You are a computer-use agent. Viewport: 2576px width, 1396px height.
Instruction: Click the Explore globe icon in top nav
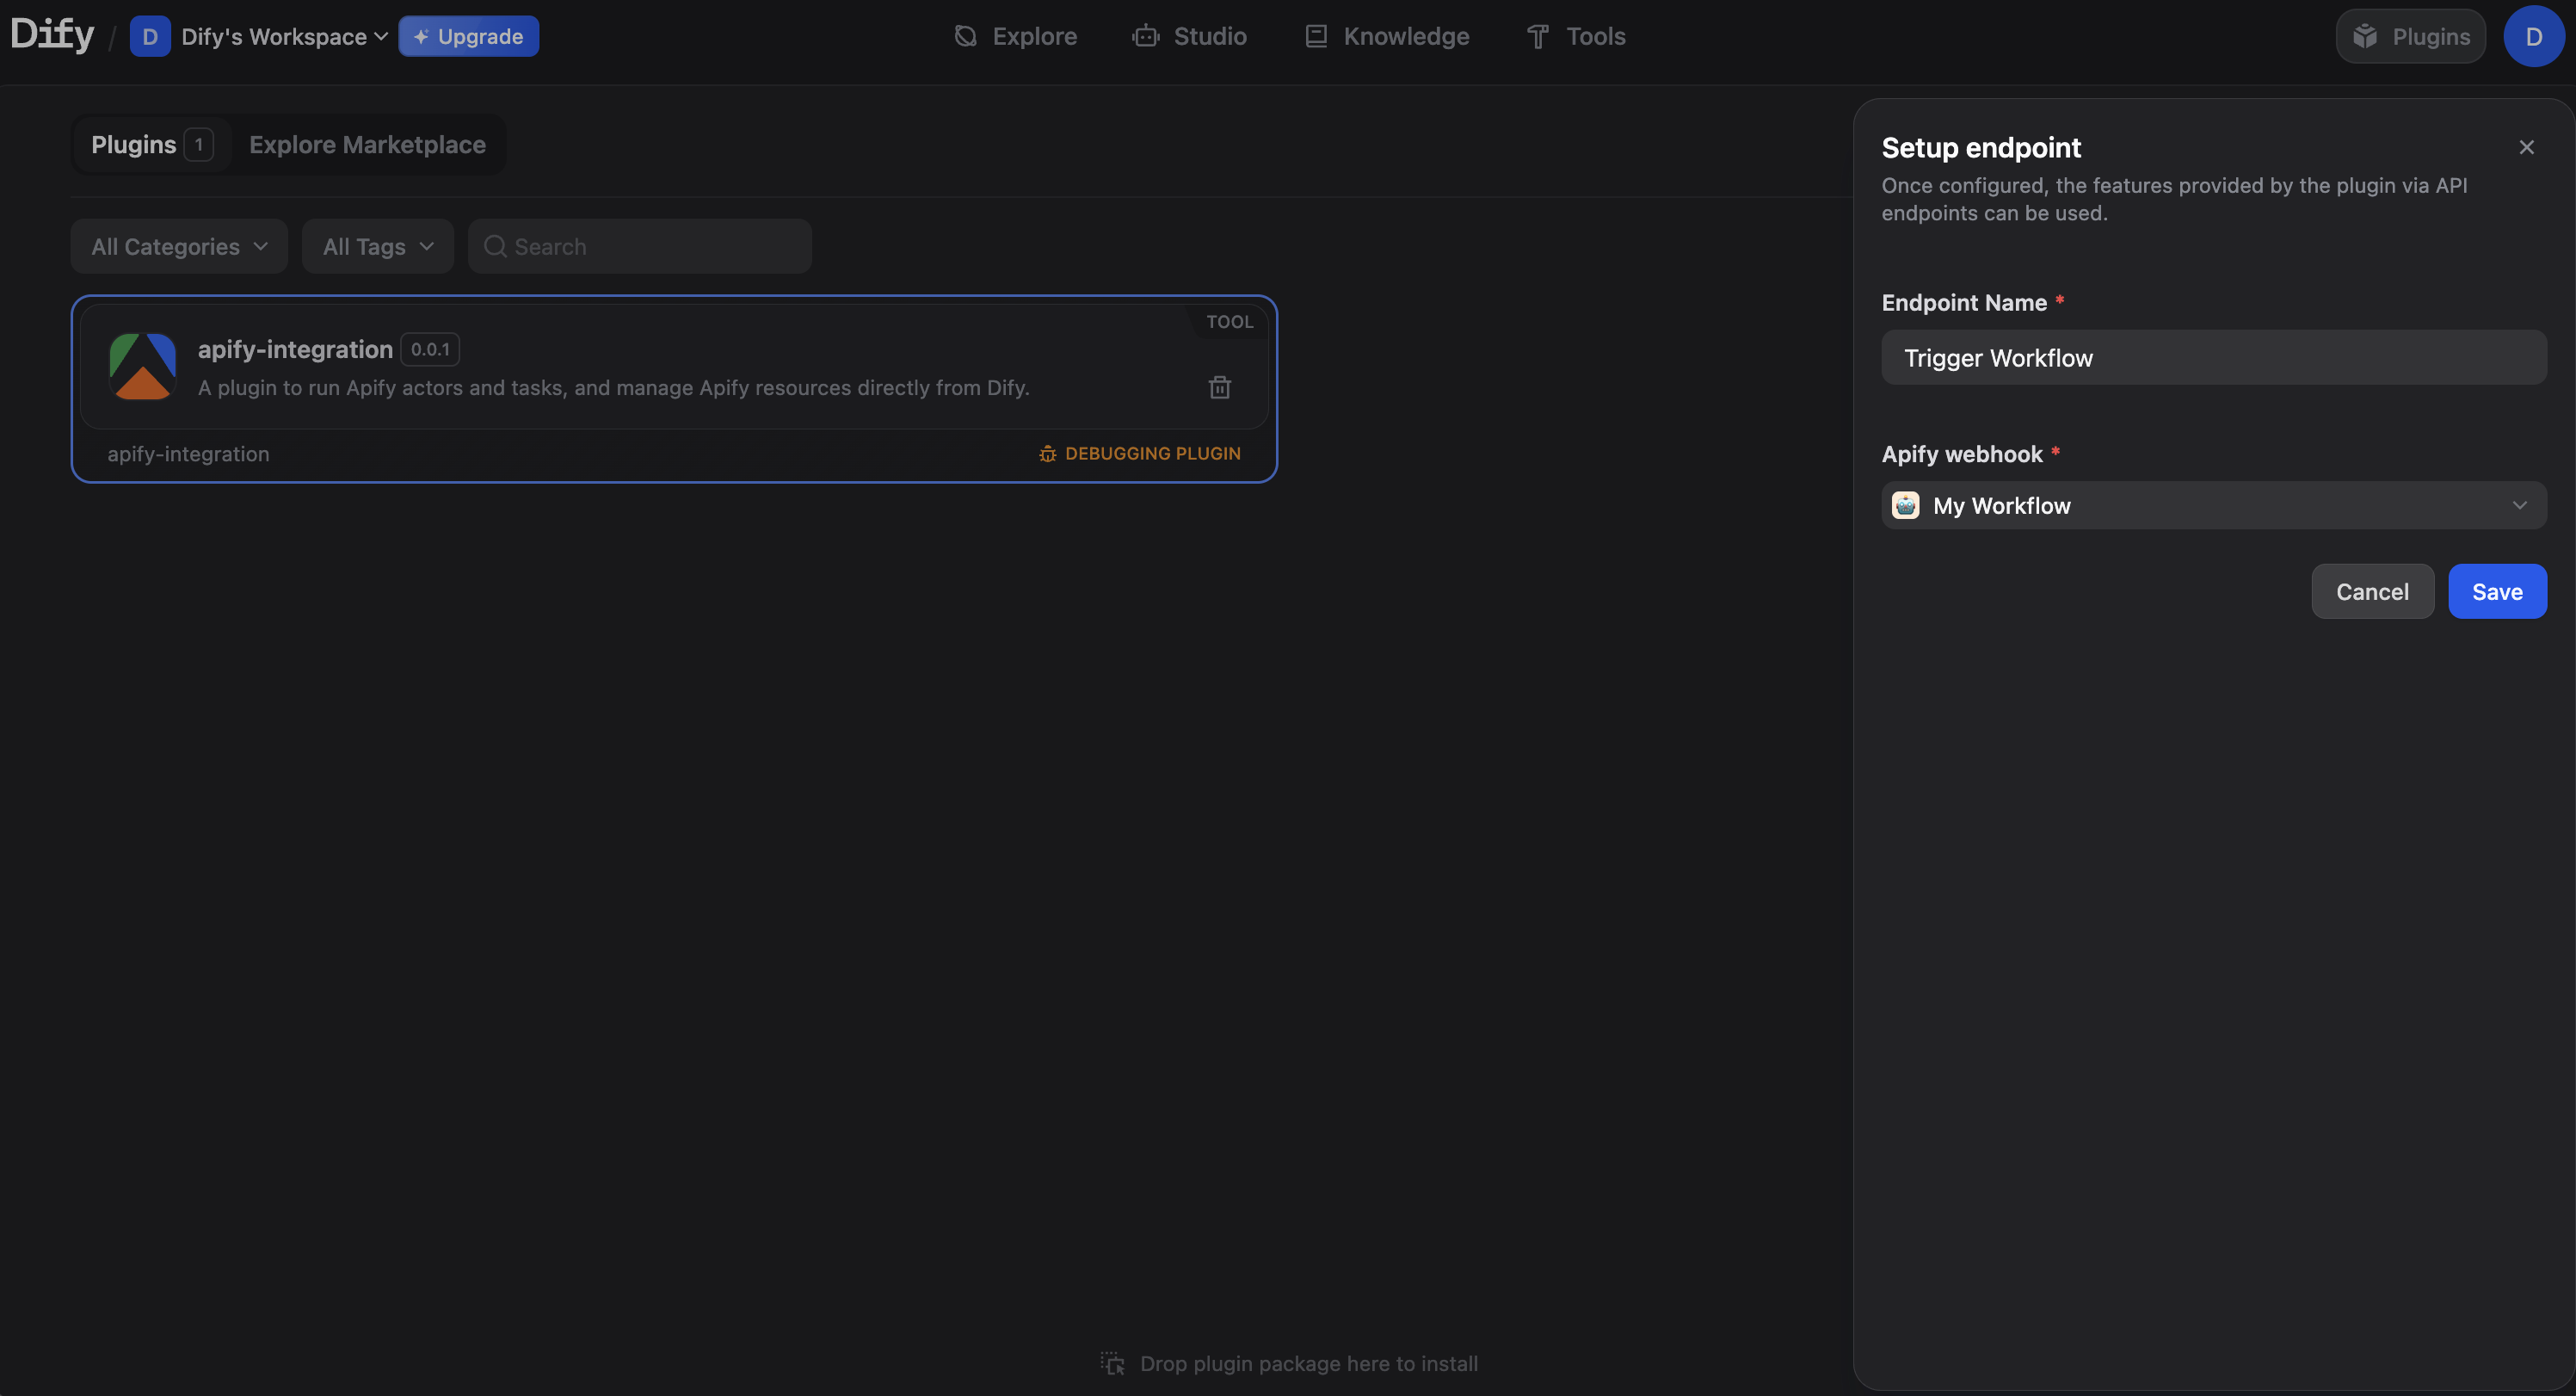click(x=965, y=36)
